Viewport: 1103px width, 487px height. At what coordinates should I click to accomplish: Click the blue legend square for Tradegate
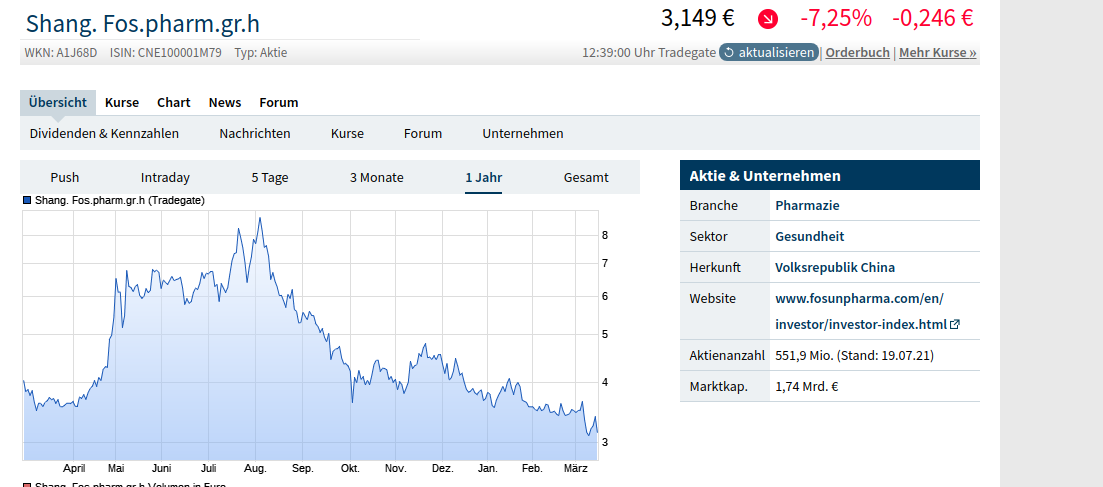27,200
